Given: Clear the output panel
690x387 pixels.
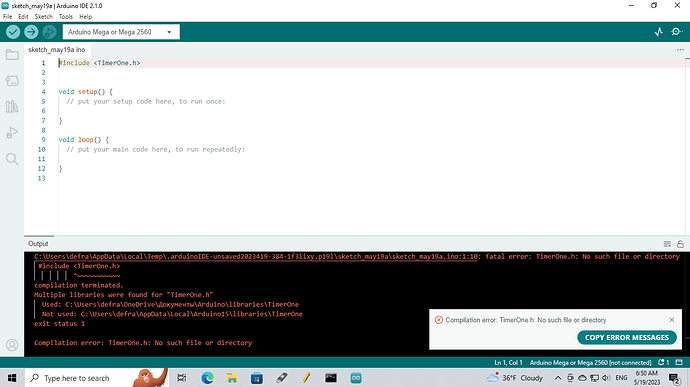Looking at the screenshot, I should [667, 244].
